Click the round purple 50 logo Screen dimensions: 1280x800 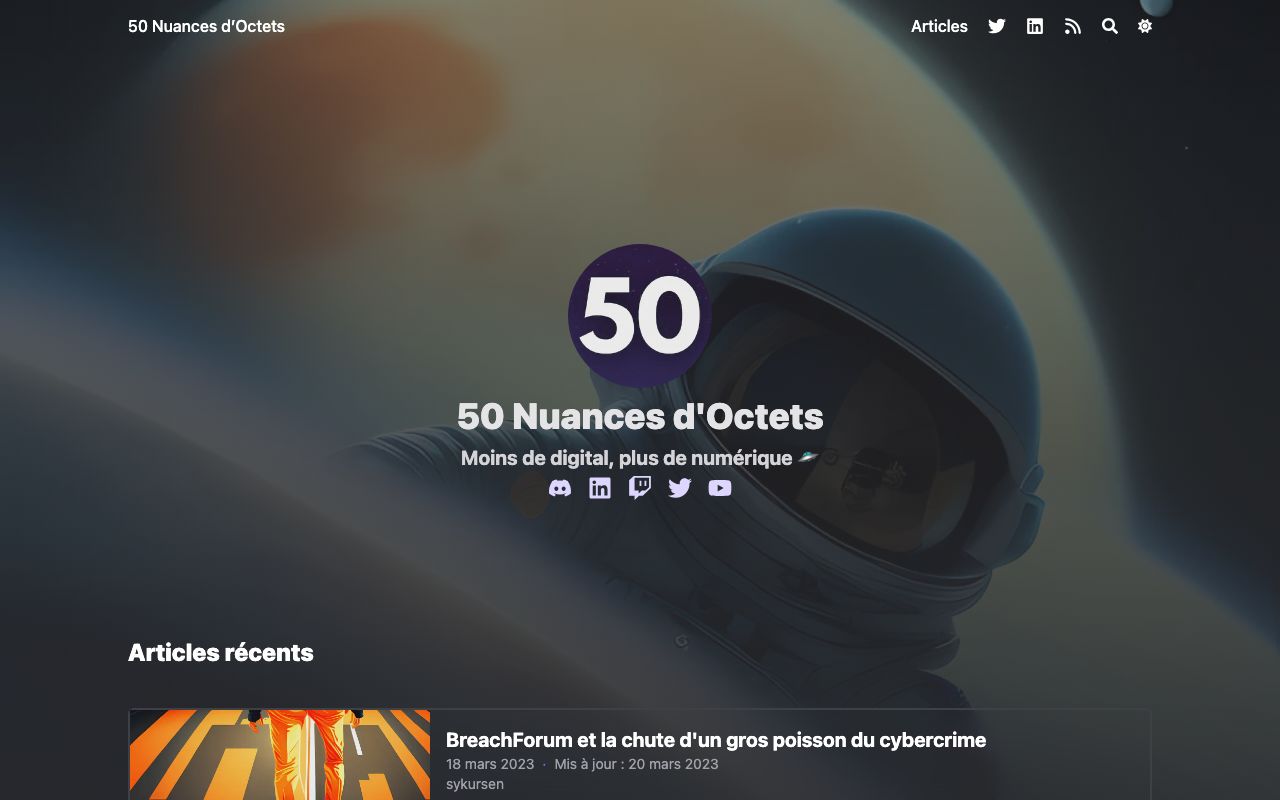coord(640,316)
